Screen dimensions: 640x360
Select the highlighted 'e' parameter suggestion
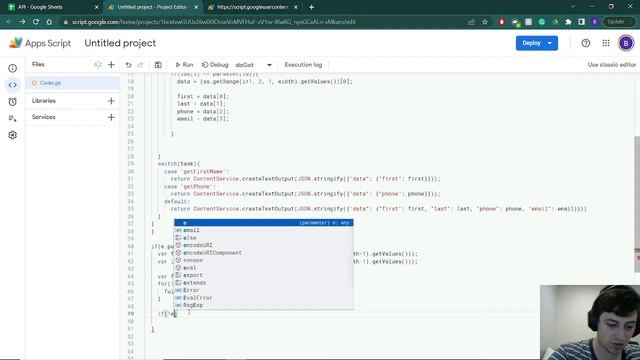264,223
